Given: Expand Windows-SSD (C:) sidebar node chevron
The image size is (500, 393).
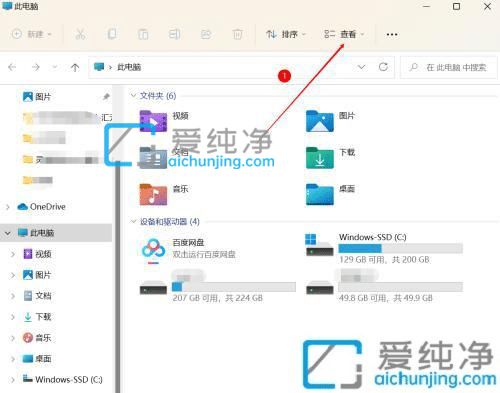Looking at the screenshot, I should pos(13,380).
